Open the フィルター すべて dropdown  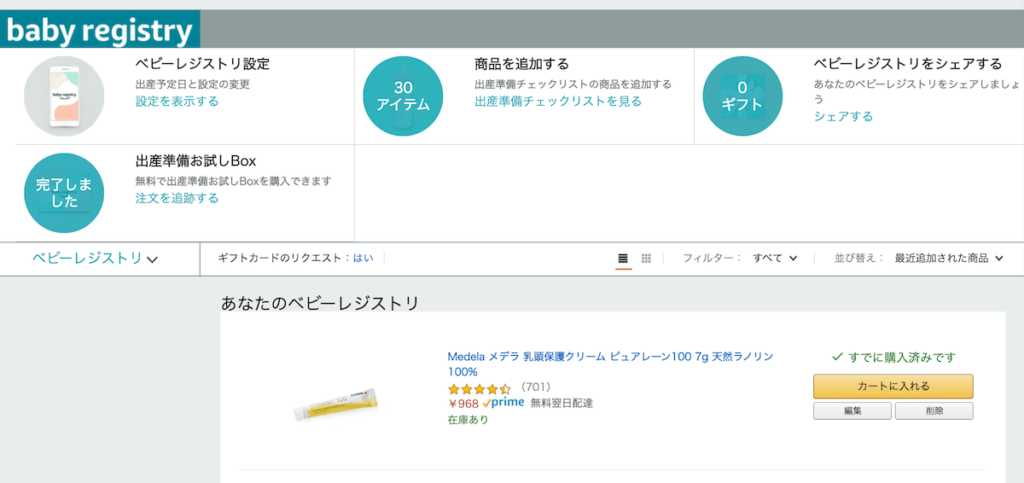point(775,258)
